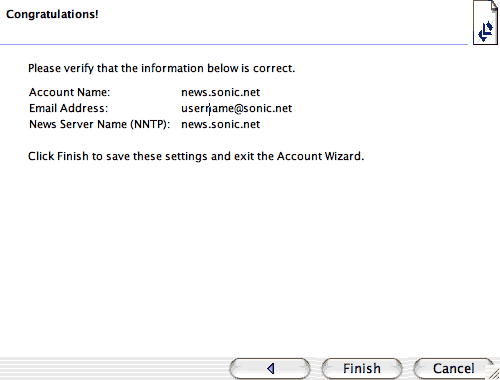The width and height of the screenshot is (500, 380).
Task: Click the 'Please verify that the information' sentence
Action: [x=162, y=68]
